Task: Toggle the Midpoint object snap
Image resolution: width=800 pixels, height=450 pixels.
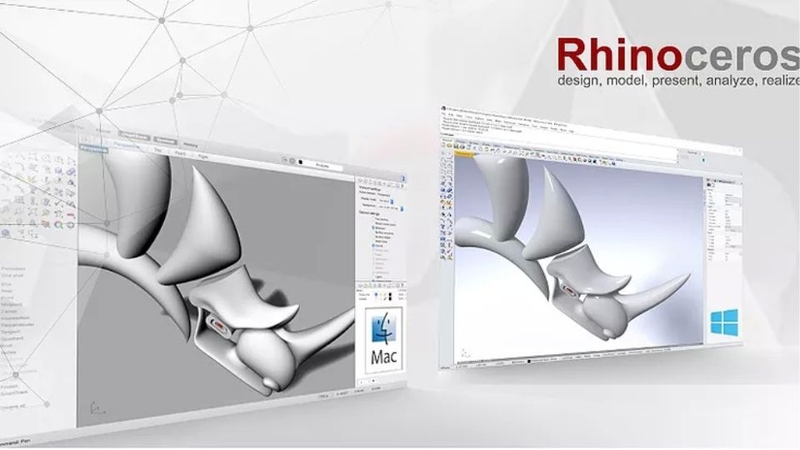Action: click(12, 305)
